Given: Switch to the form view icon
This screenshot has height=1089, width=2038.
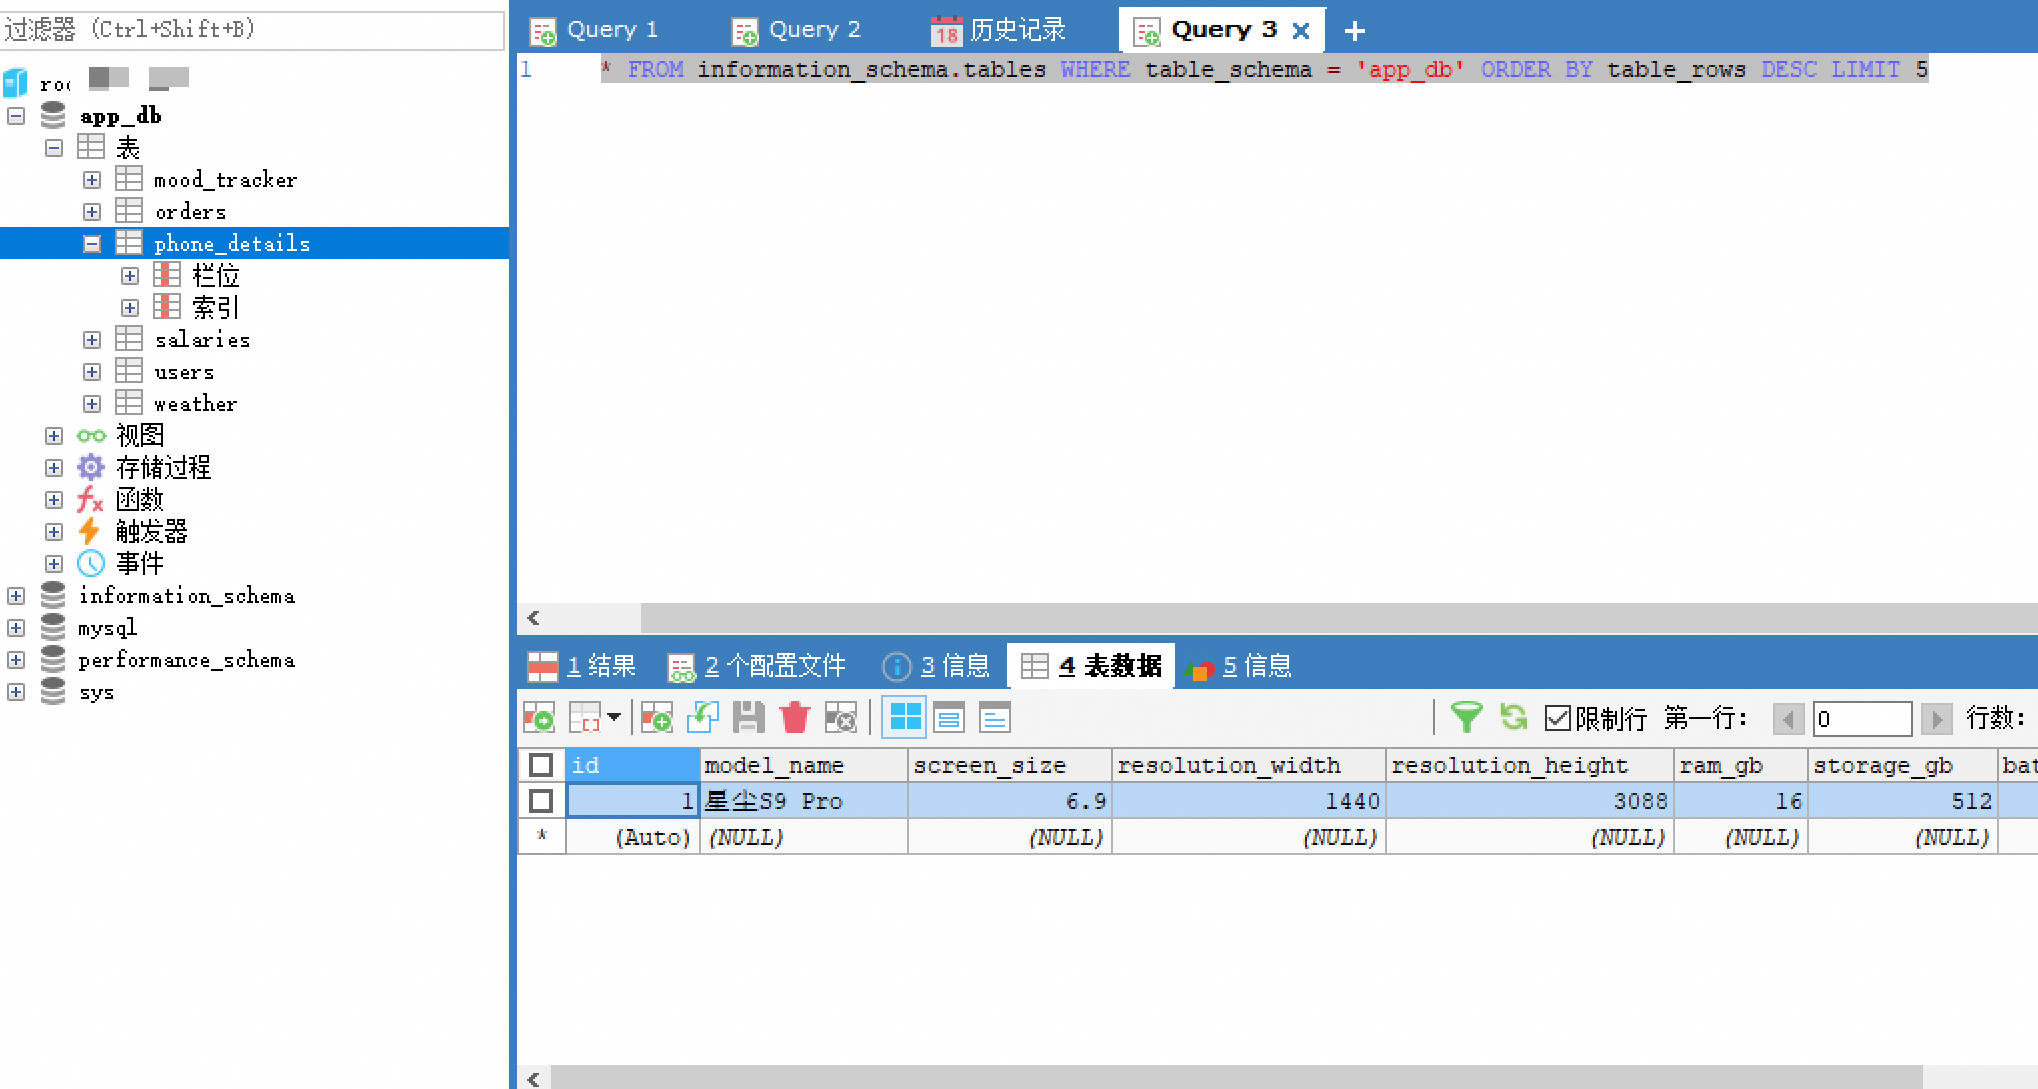Looking at the screenshot, I should coord(949,717).
